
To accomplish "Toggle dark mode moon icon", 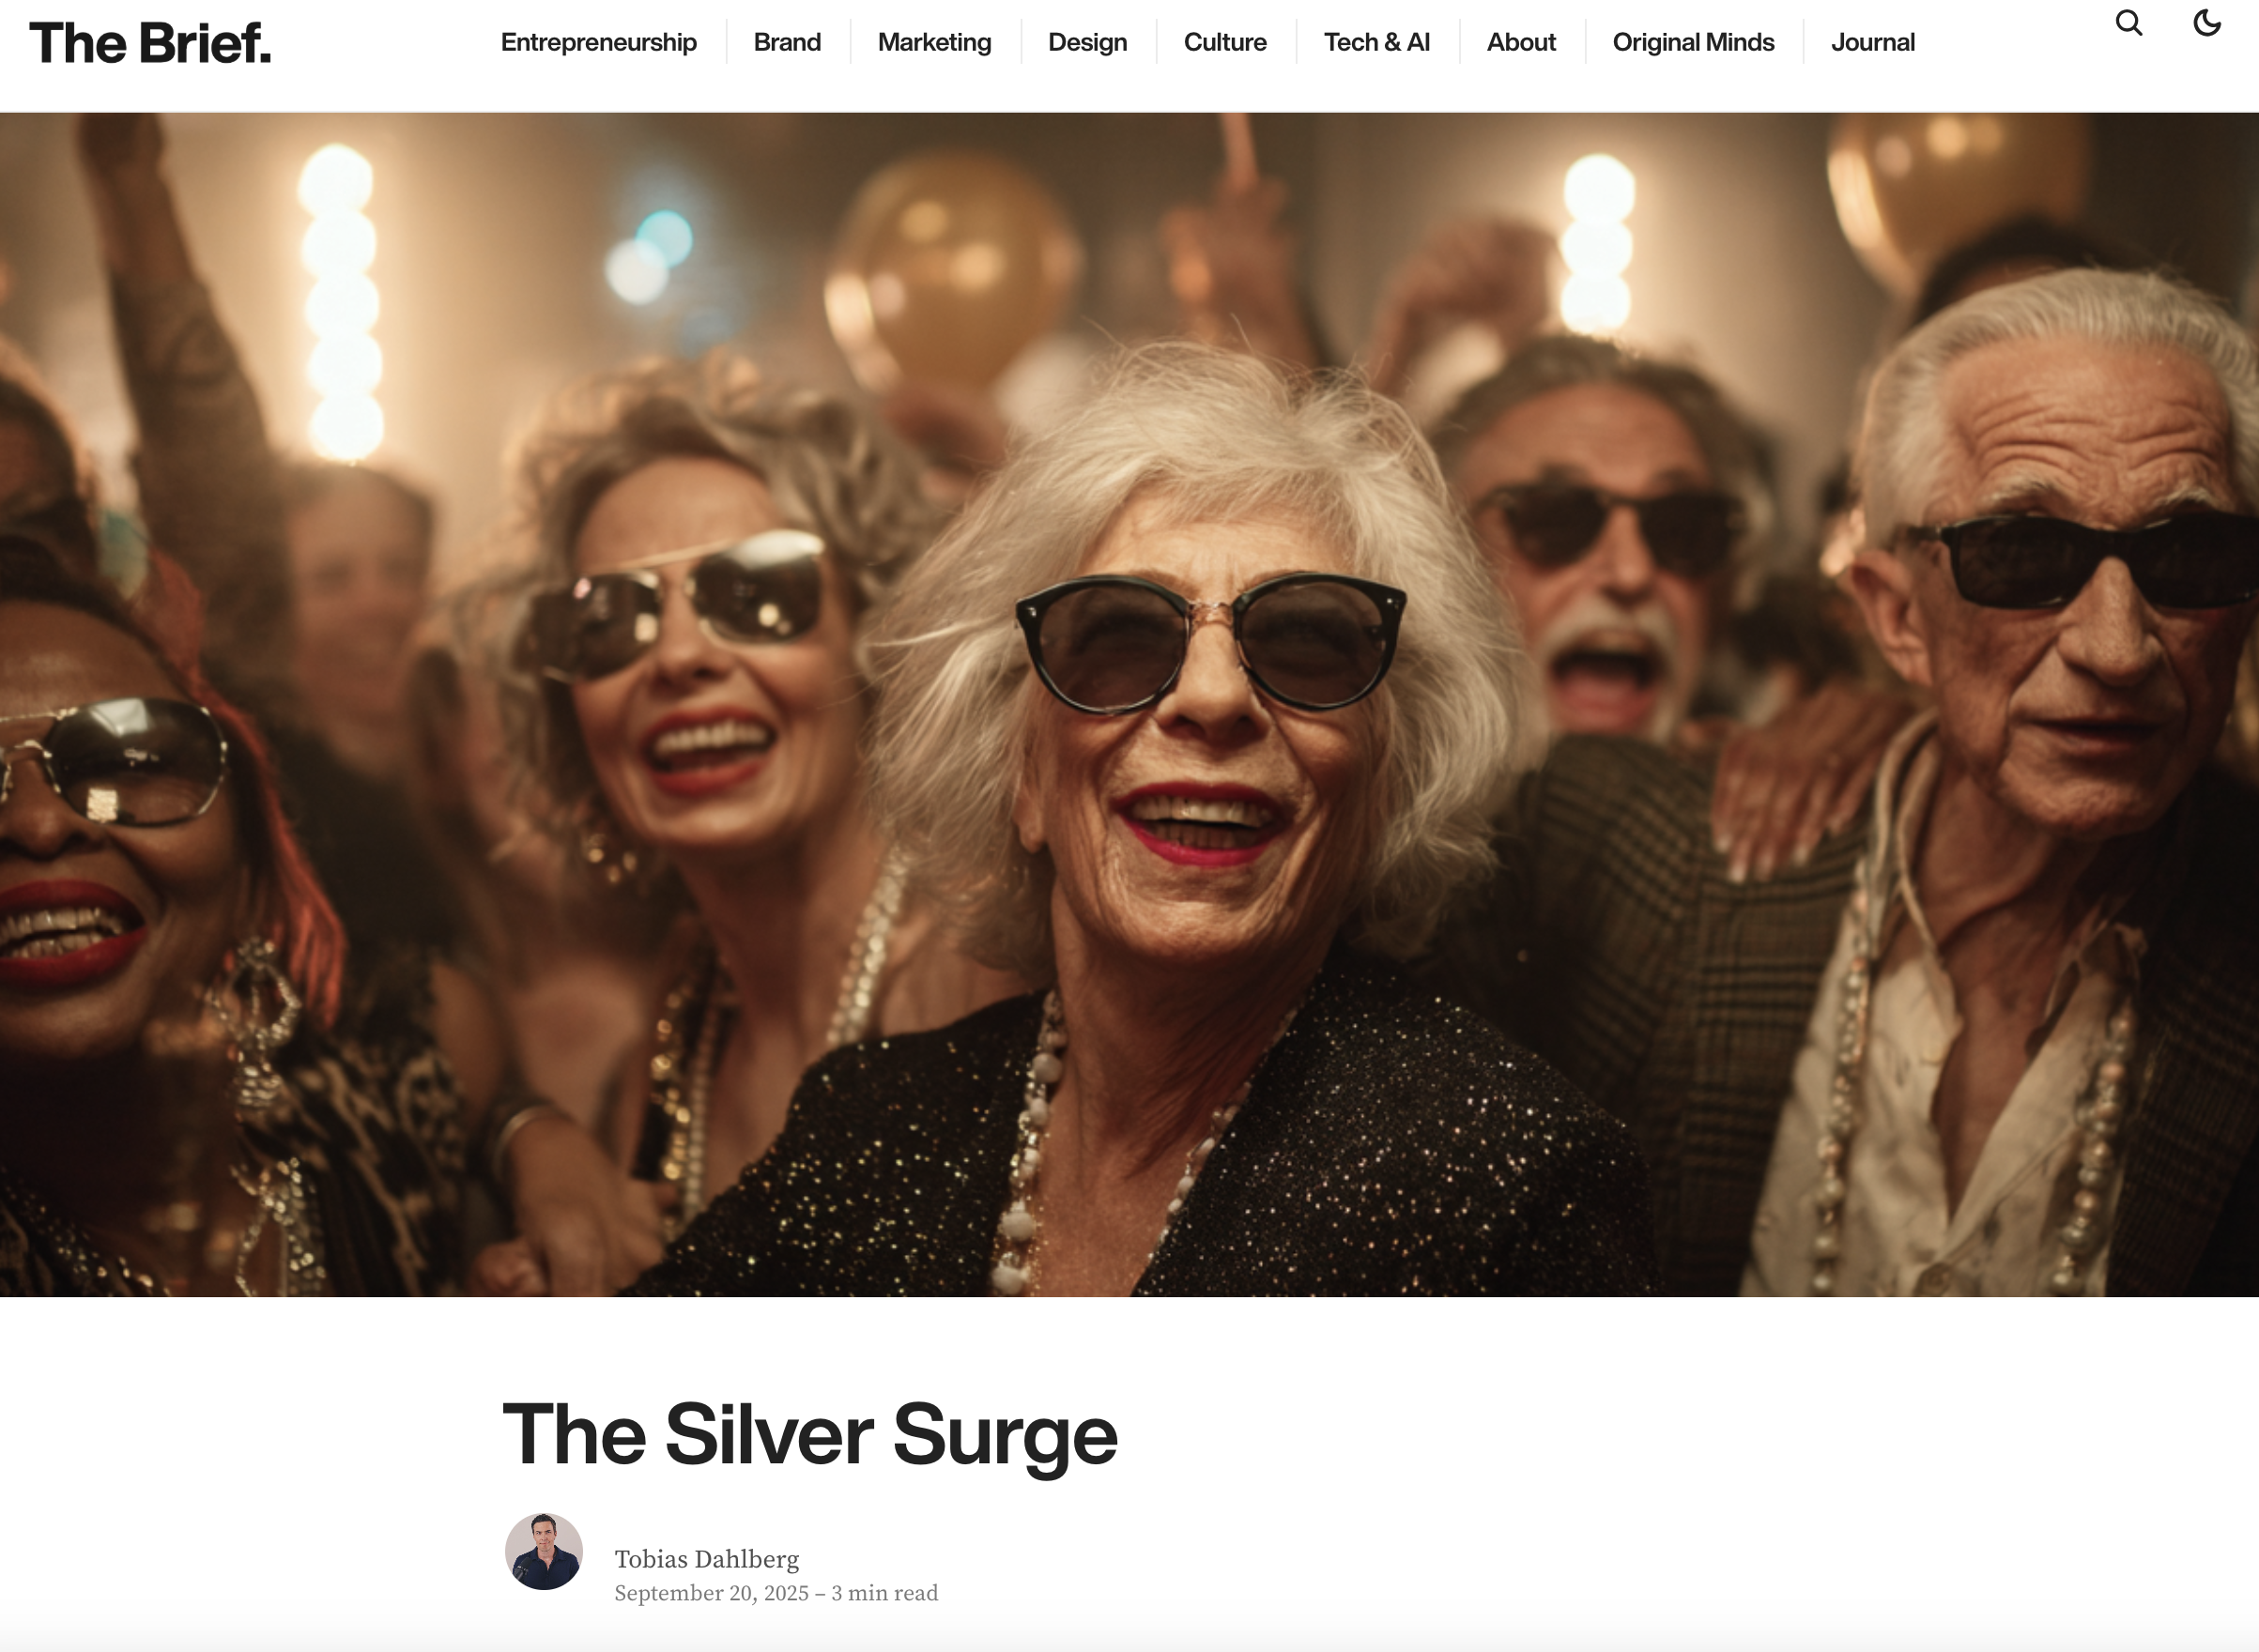I will pyautogui.click(x=2207, y=23).
